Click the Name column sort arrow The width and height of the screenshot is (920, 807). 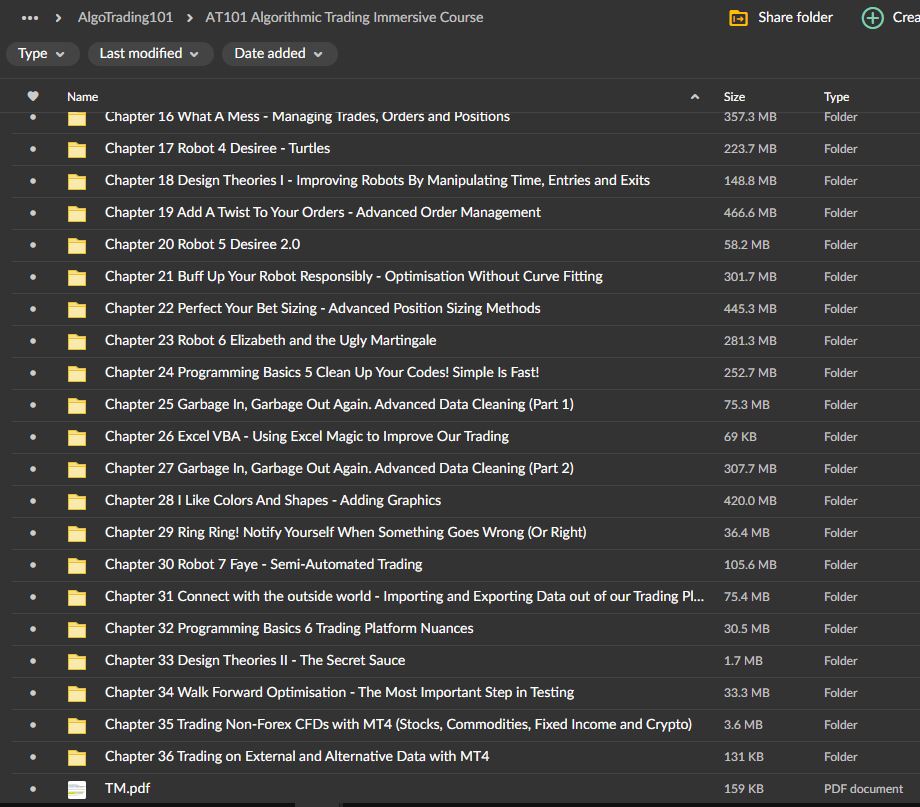(694, 96)
